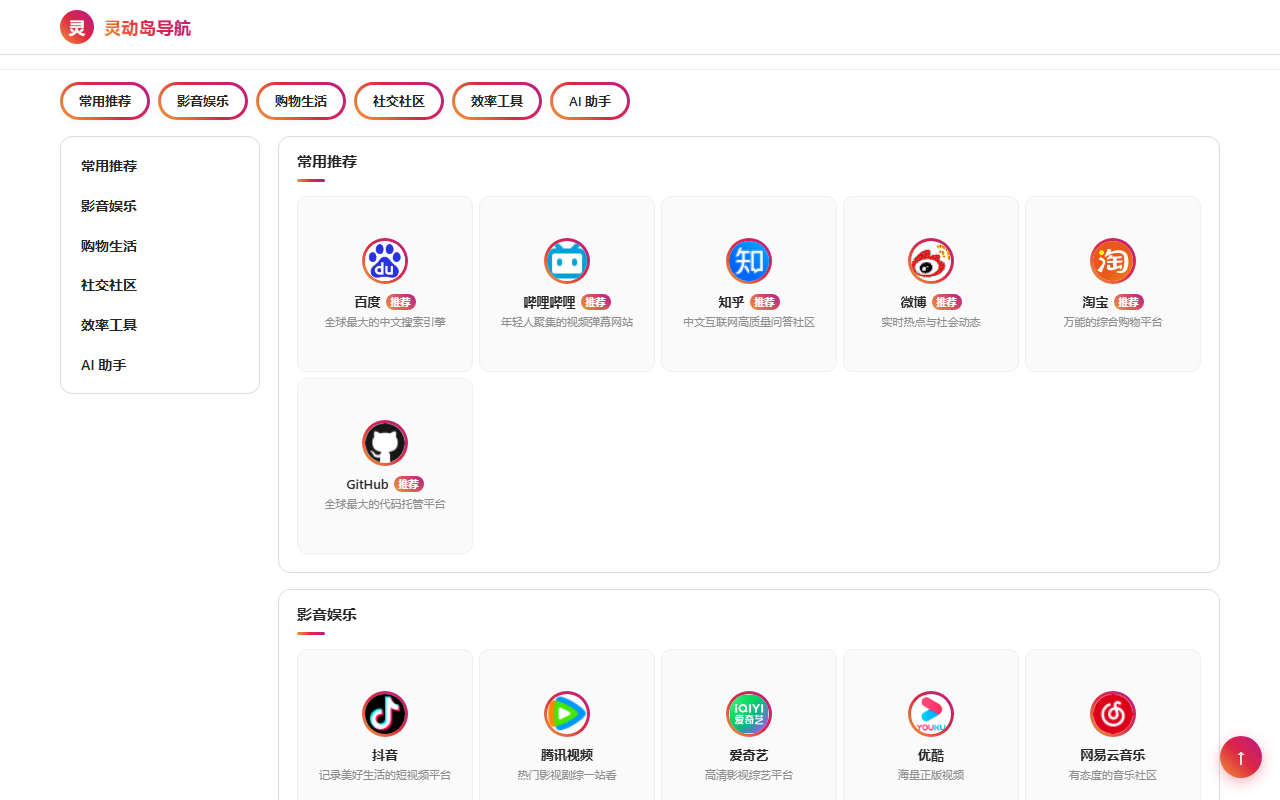The image size is (1280, 800).
Task: Click the 灵动岛导航 site title
Action: pos(147,28)
